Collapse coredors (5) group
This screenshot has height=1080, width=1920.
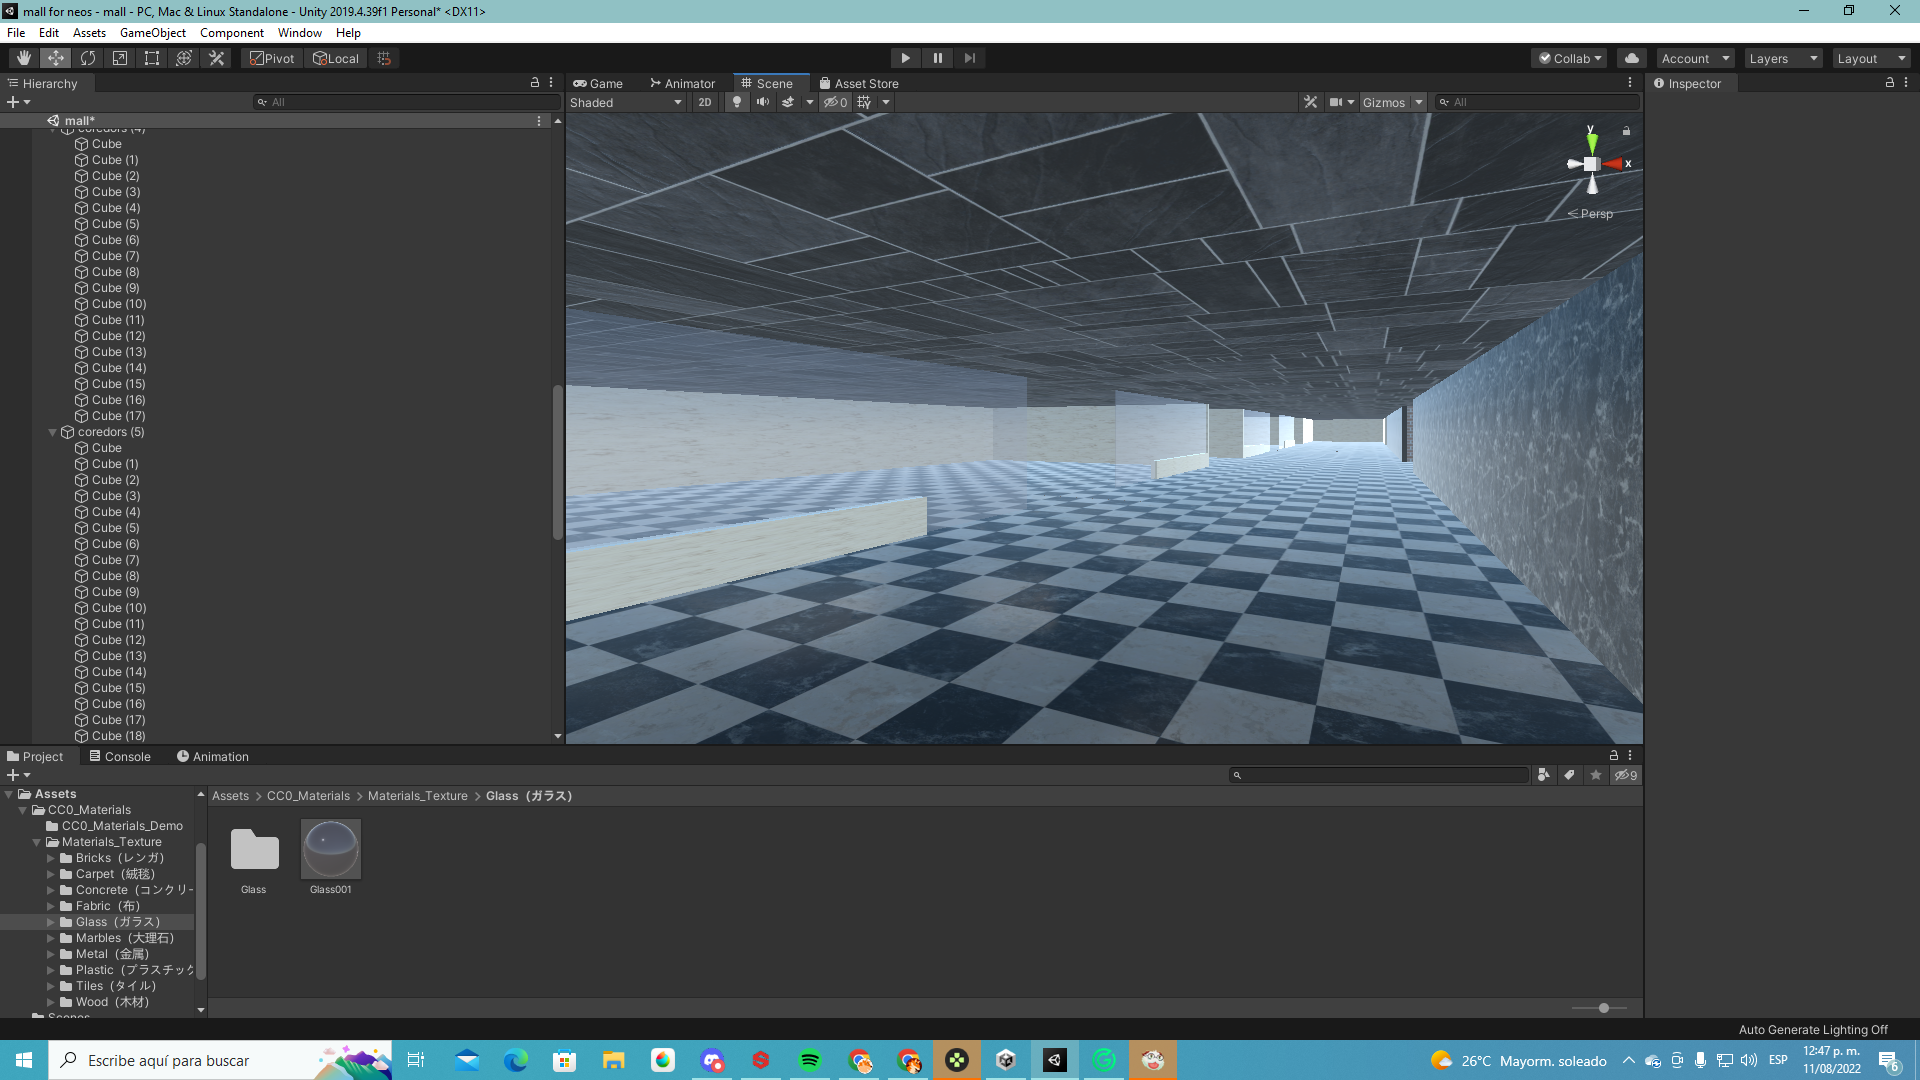click(53, 432)
